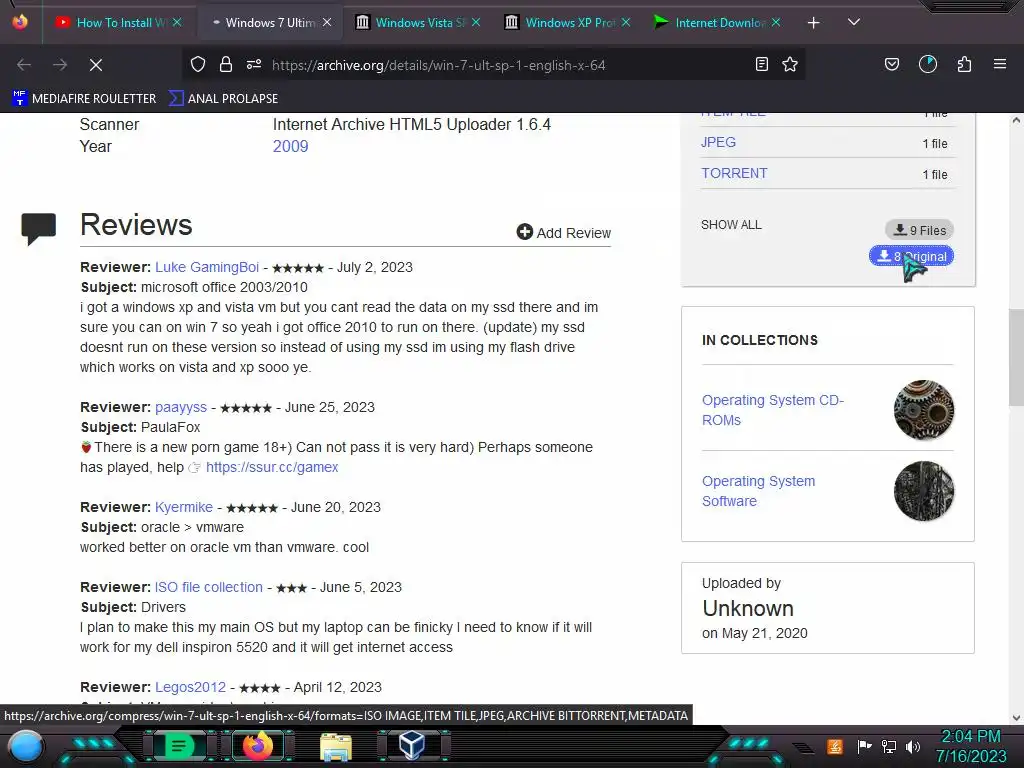Open reviewer paayyss profile
Viewport: 1024px width, 768px height.
tap(181, 407)
